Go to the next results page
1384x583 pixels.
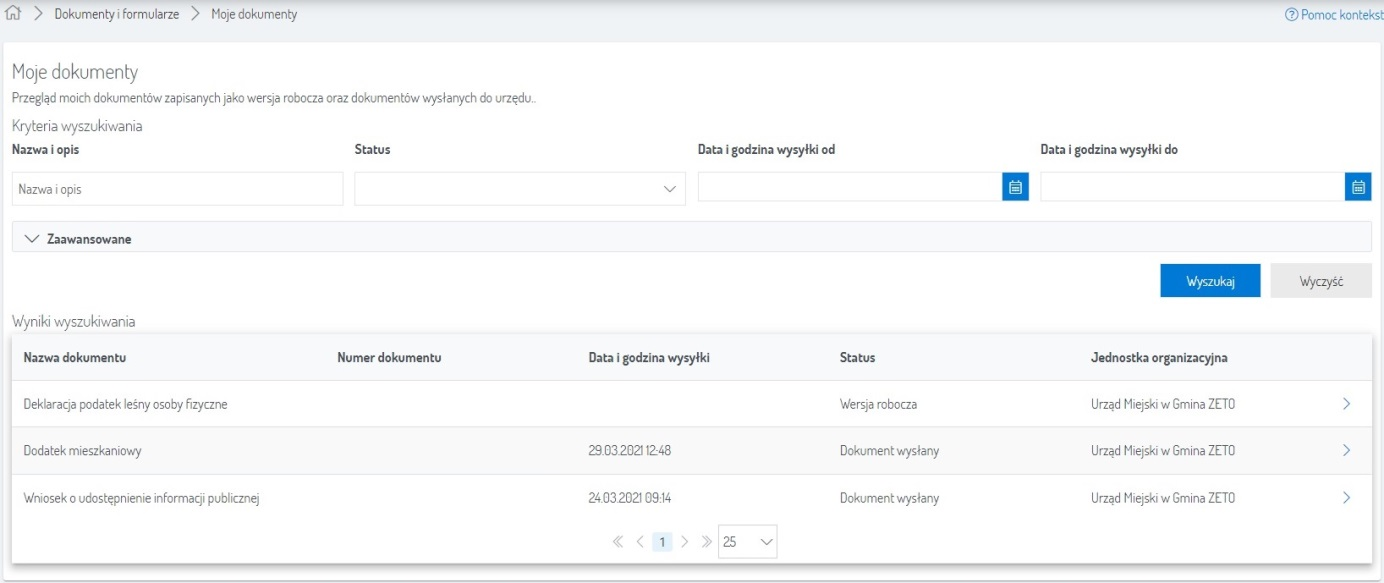click(x=685, y=542)
